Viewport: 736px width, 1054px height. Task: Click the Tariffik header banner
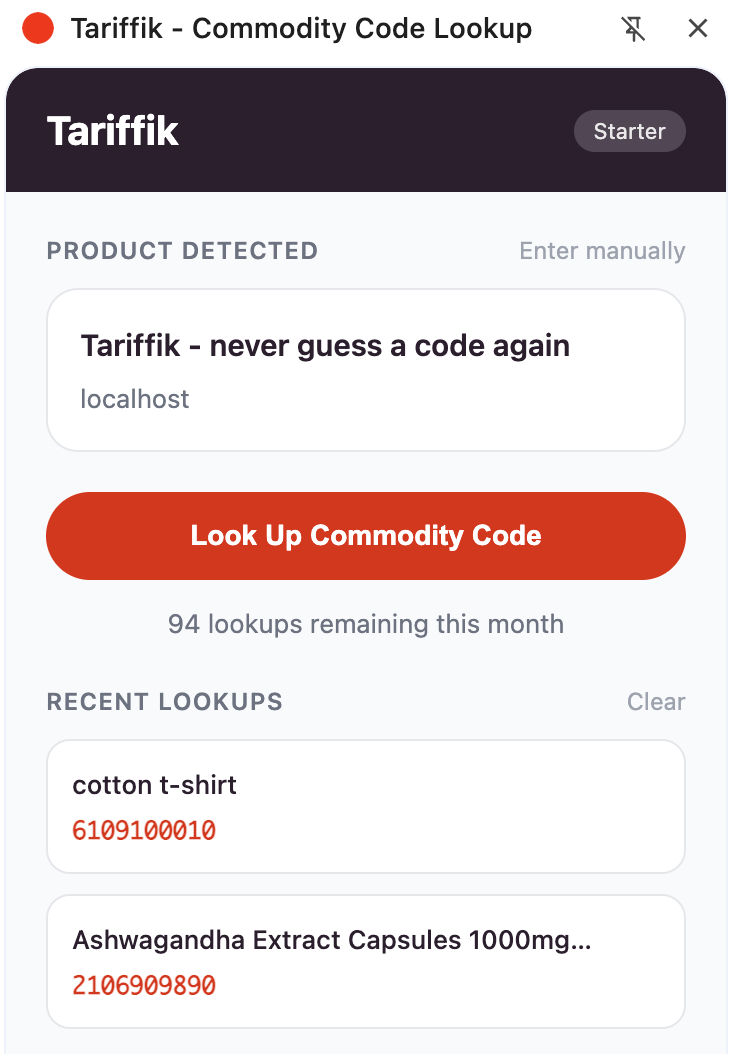click(x=366, y=130)
